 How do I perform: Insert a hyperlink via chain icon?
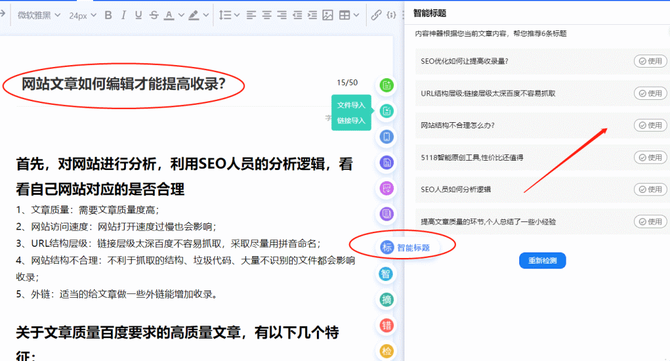[x=376, y=15]
